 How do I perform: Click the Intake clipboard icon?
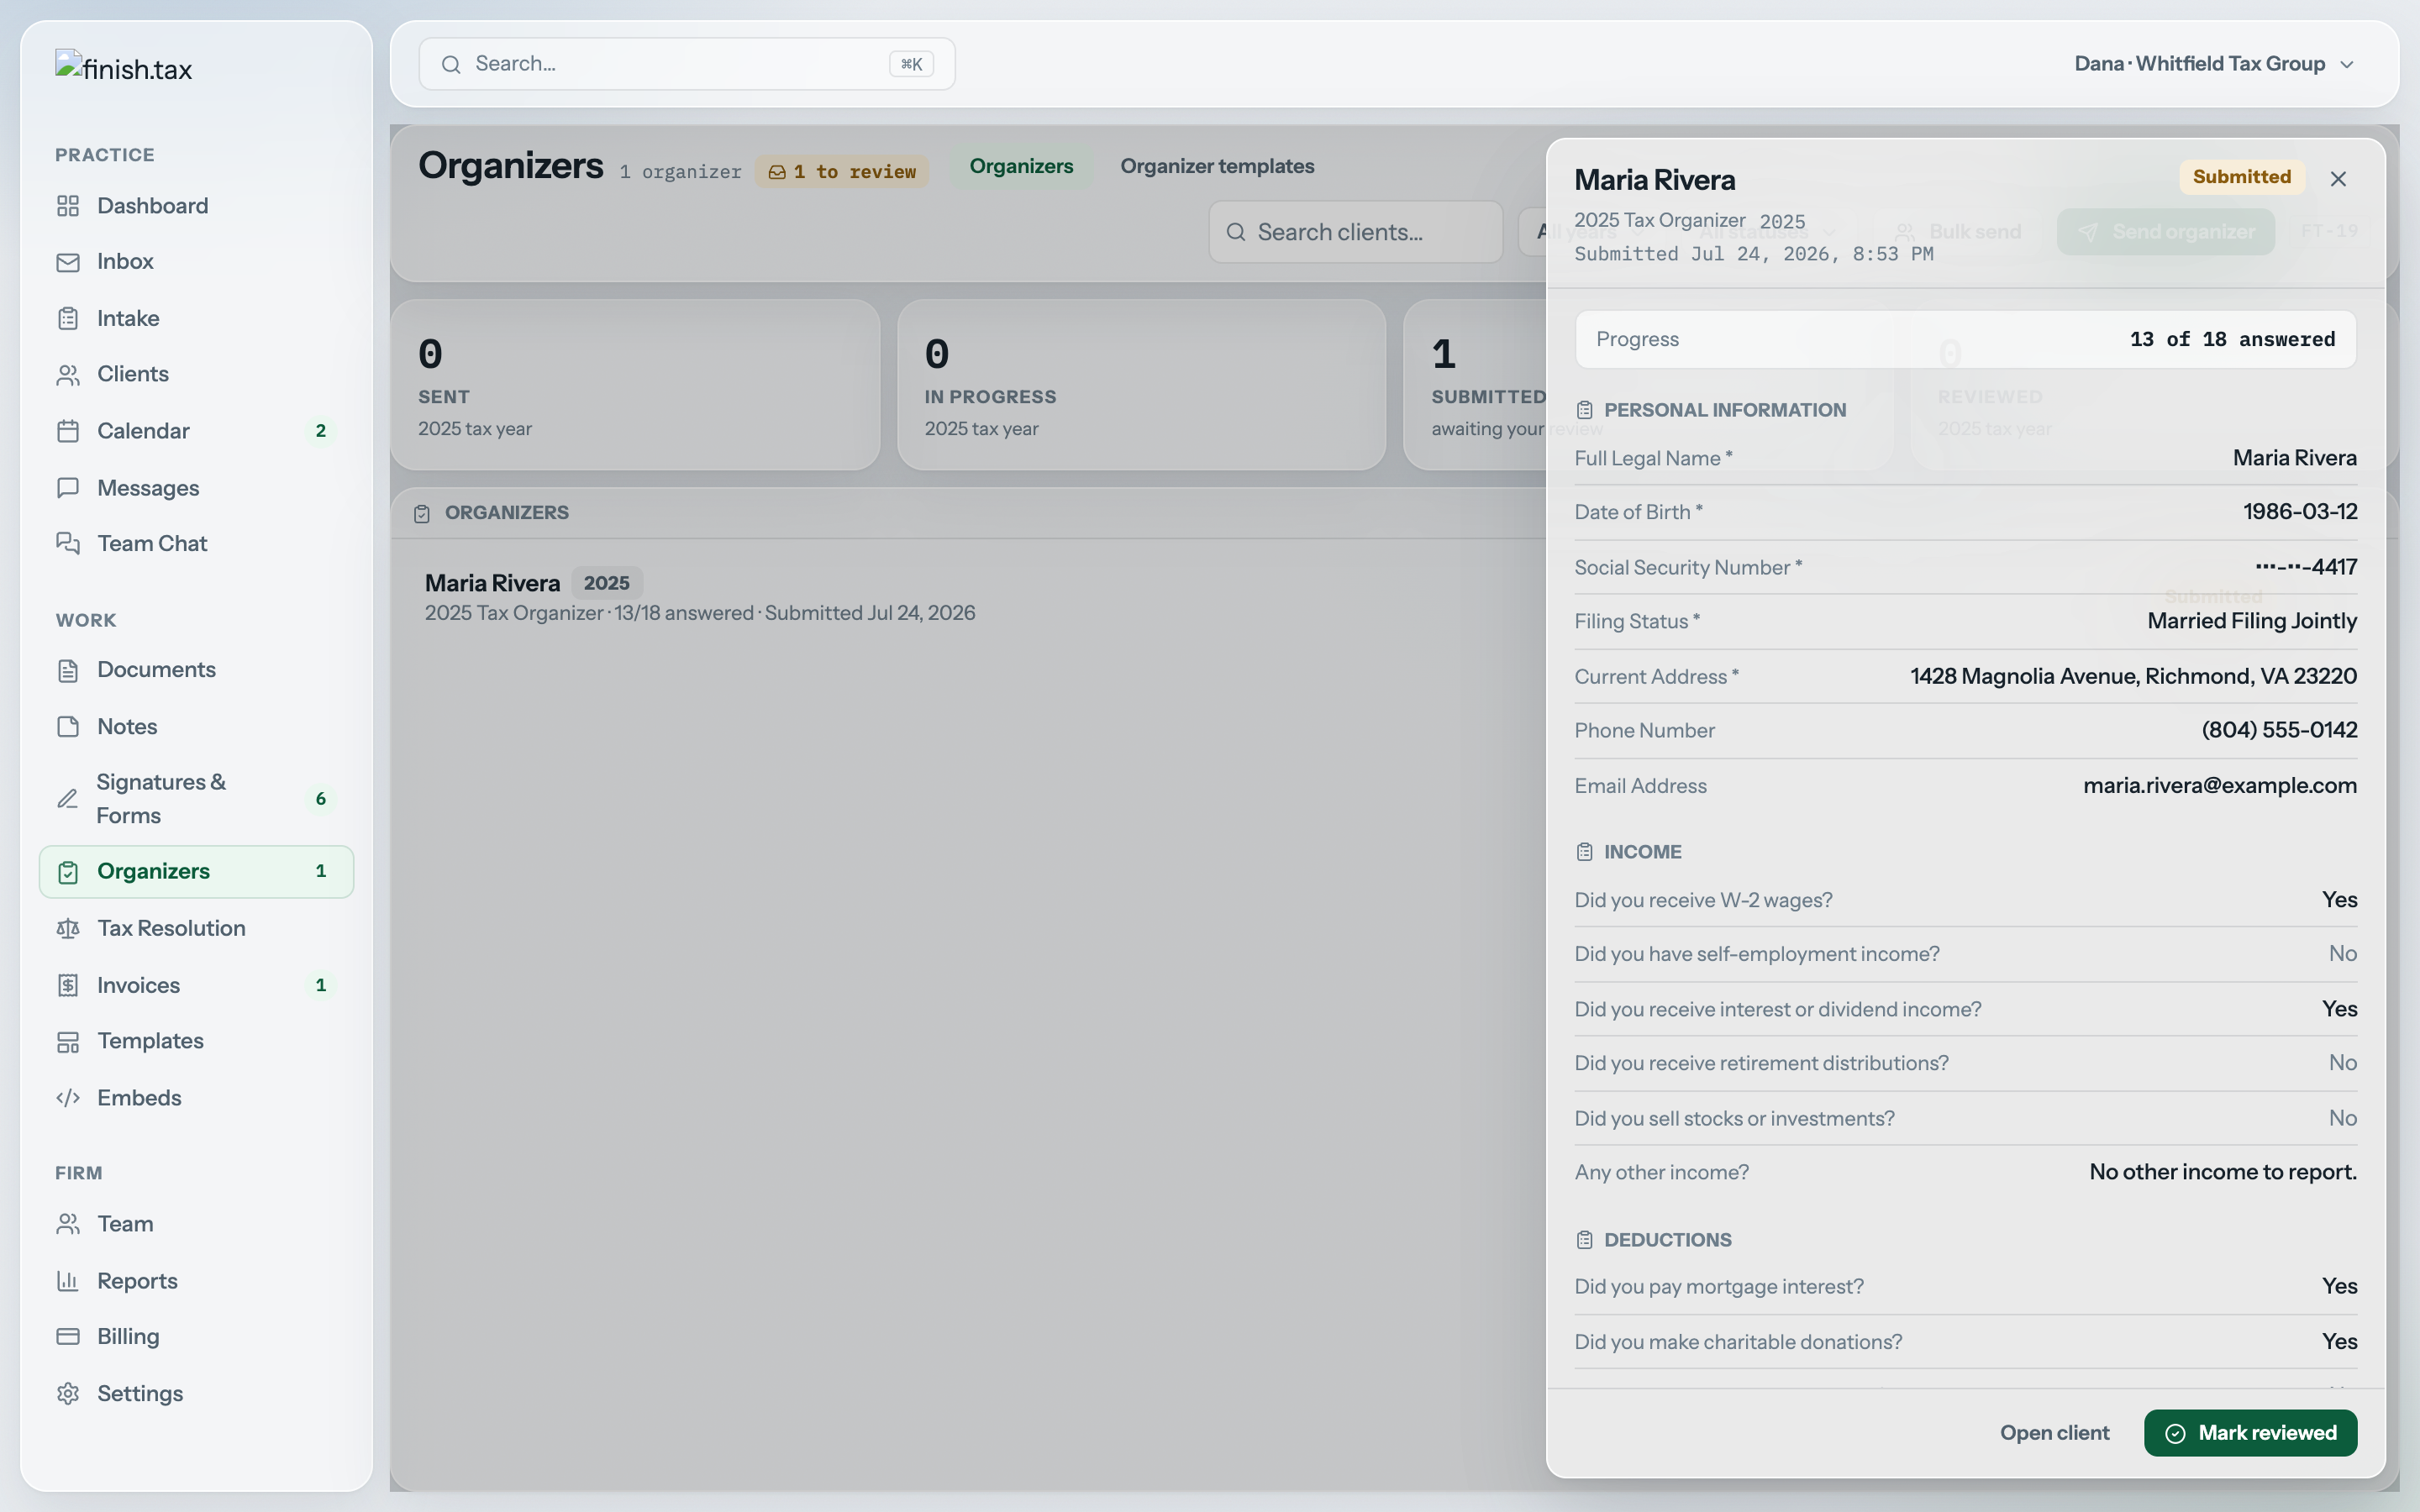pos(68,319)
